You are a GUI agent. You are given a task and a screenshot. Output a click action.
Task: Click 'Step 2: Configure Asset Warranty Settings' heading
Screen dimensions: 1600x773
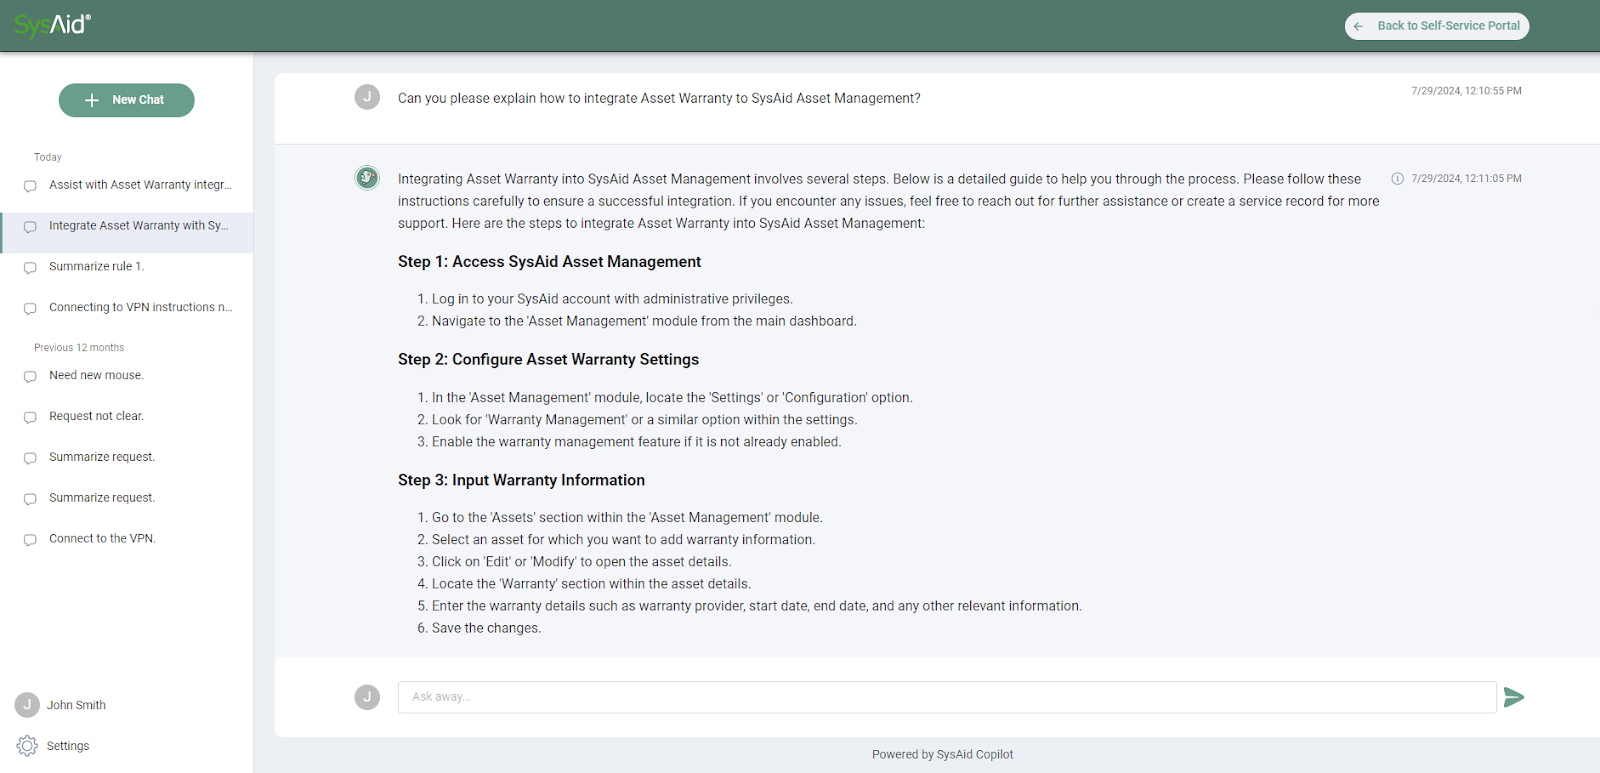[x=548, y=360]
